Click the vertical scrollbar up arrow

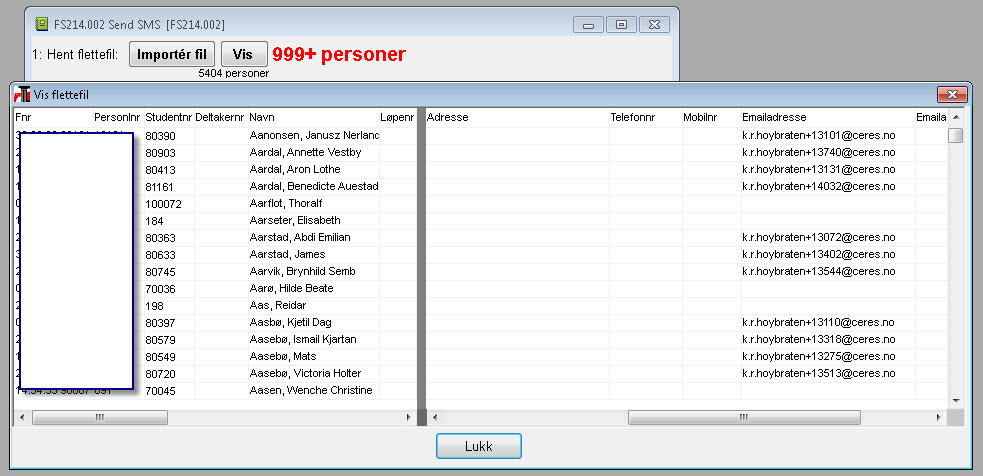tap(955, 117)
